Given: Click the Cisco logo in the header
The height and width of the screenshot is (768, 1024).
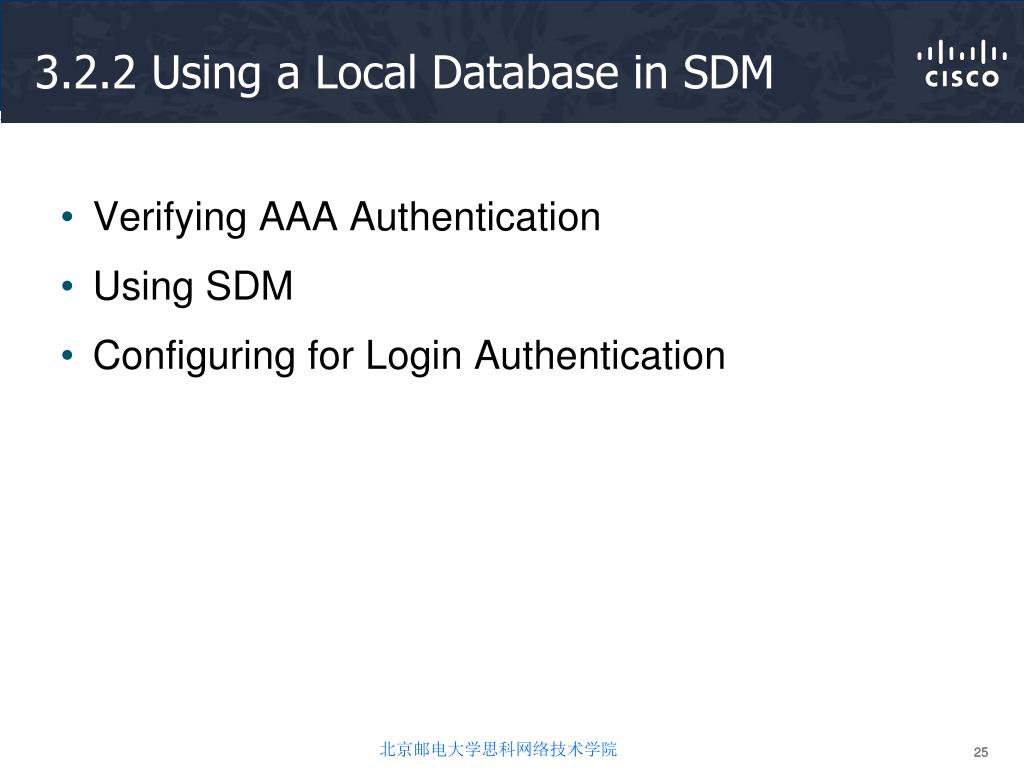Looking at the screenshot, I should point(961,64).
